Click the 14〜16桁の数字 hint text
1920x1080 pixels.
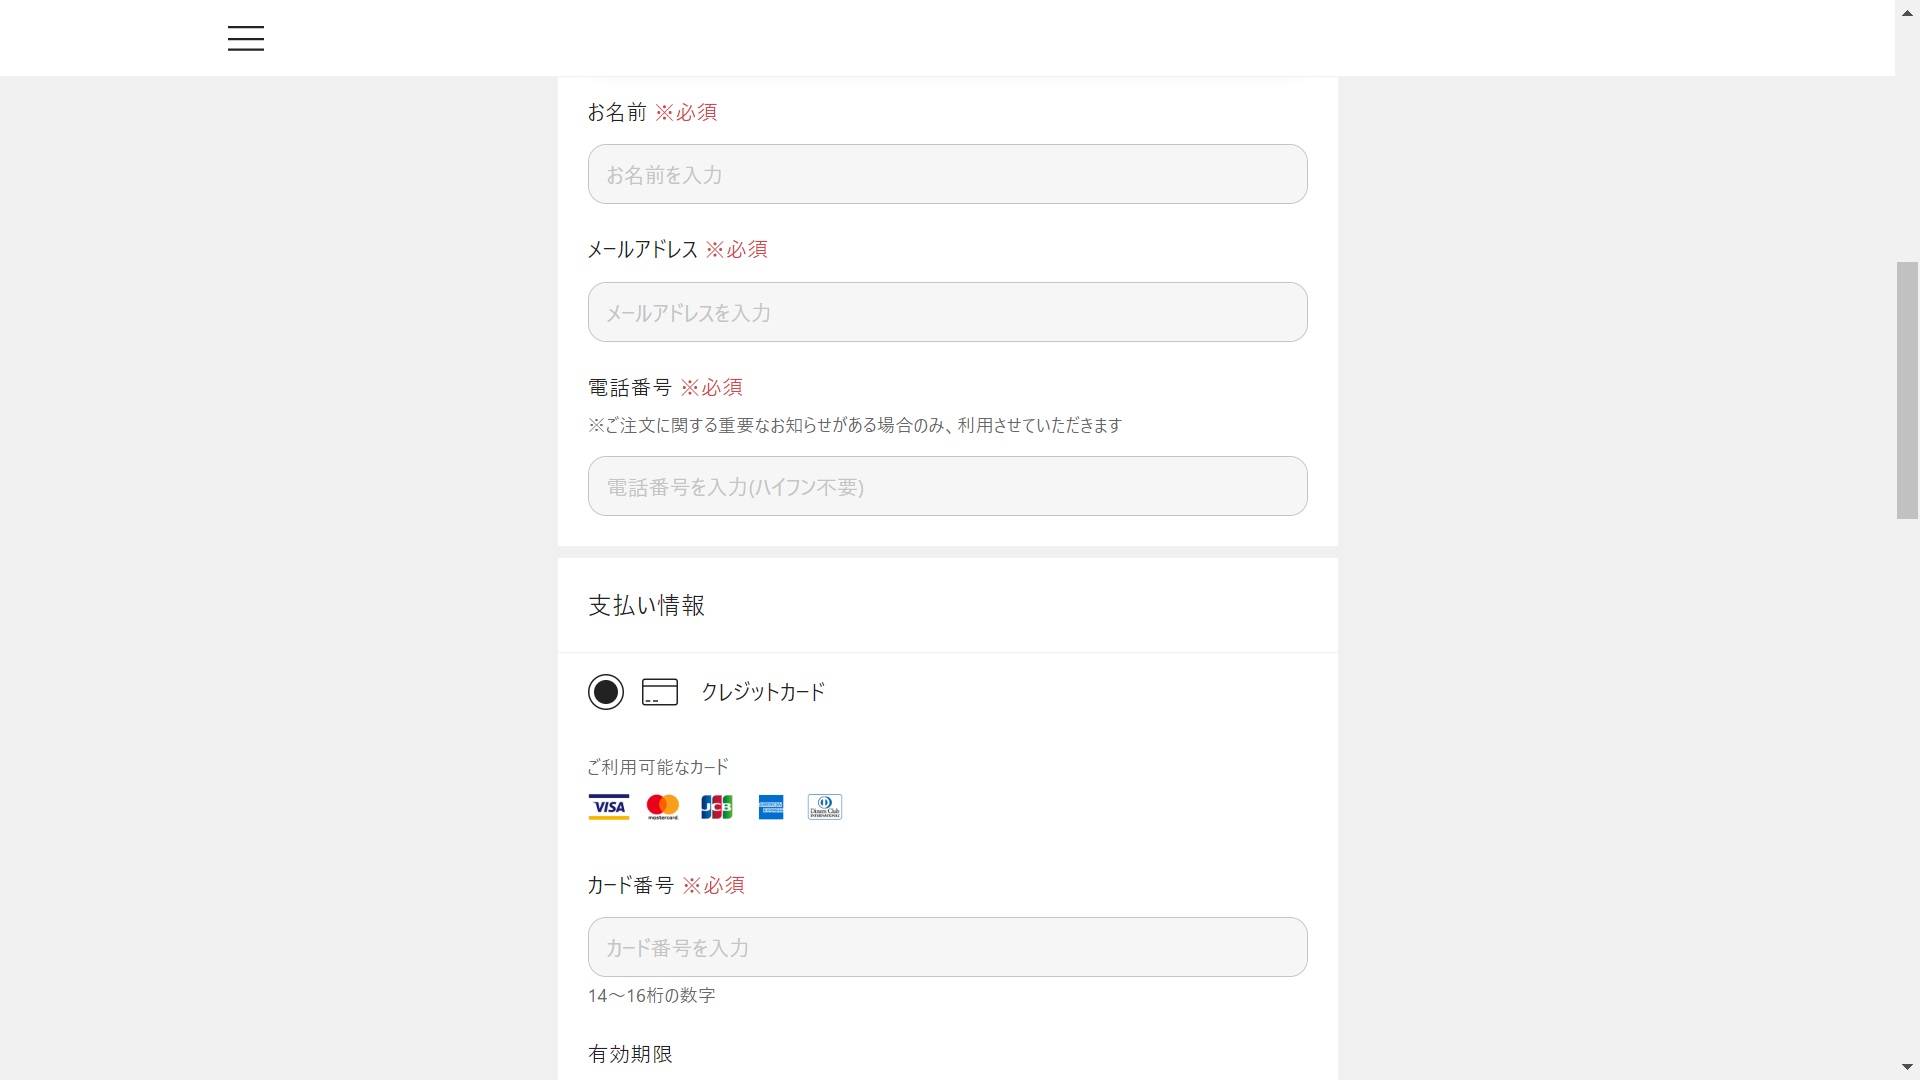click(651, 995)
